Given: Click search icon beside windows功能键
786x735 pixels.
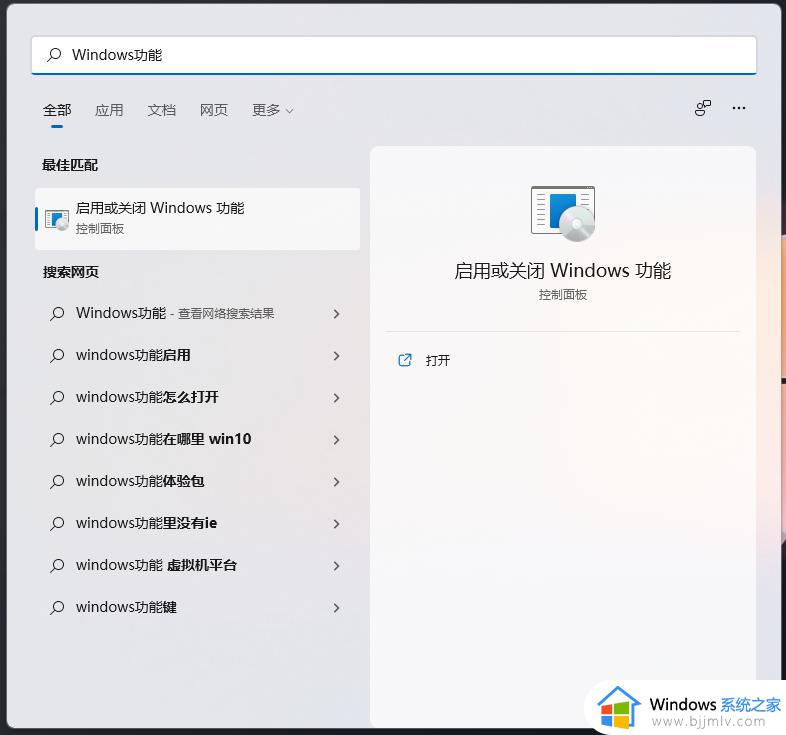Looking at the screenshot, I should (x=57, y=608).
